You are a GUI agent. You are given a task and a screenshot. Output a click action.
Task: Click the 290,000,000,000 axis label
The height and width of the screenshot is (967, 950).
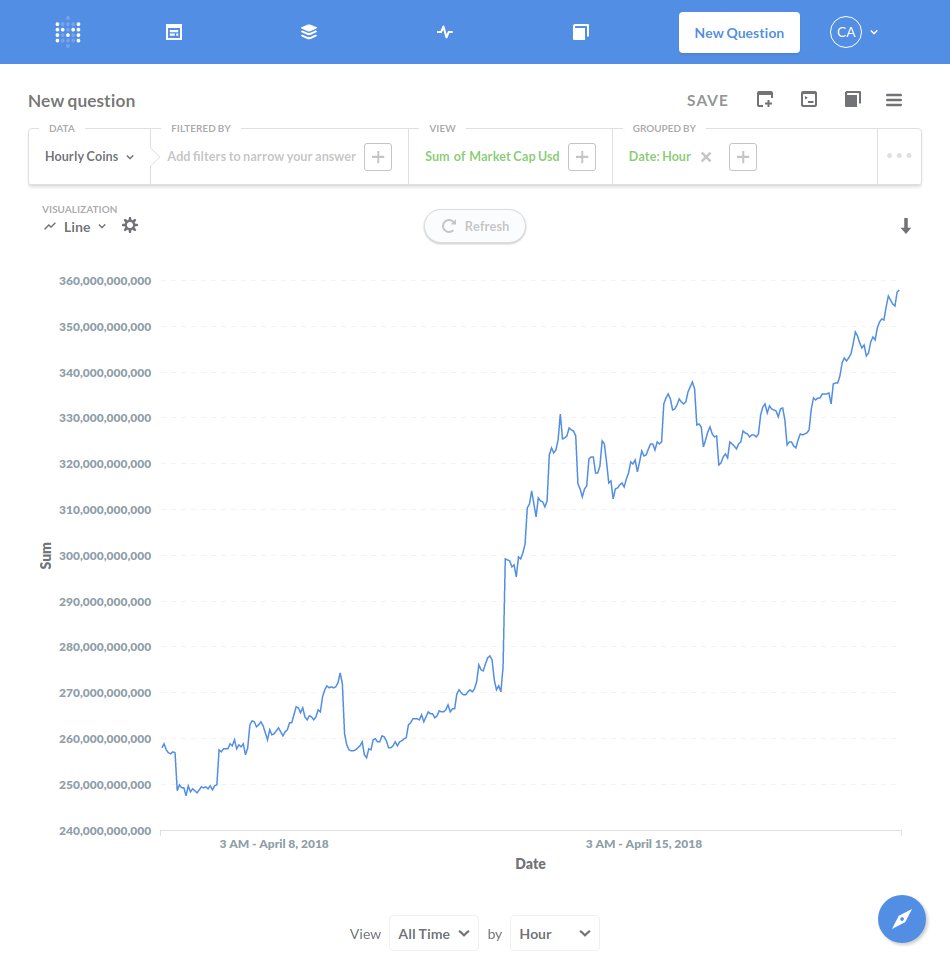[x=105, y=602]
